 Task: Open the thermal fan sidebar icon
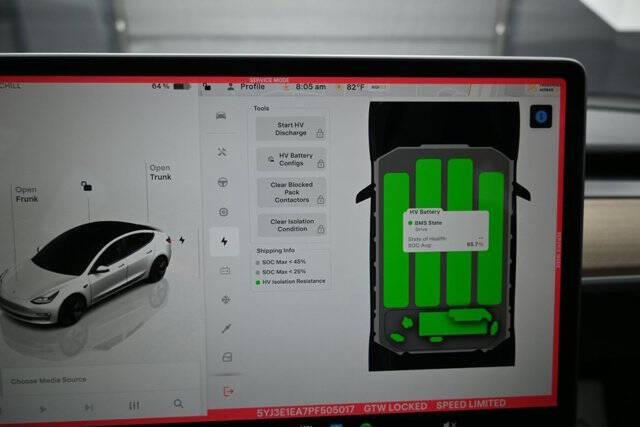tap(226, 300)
